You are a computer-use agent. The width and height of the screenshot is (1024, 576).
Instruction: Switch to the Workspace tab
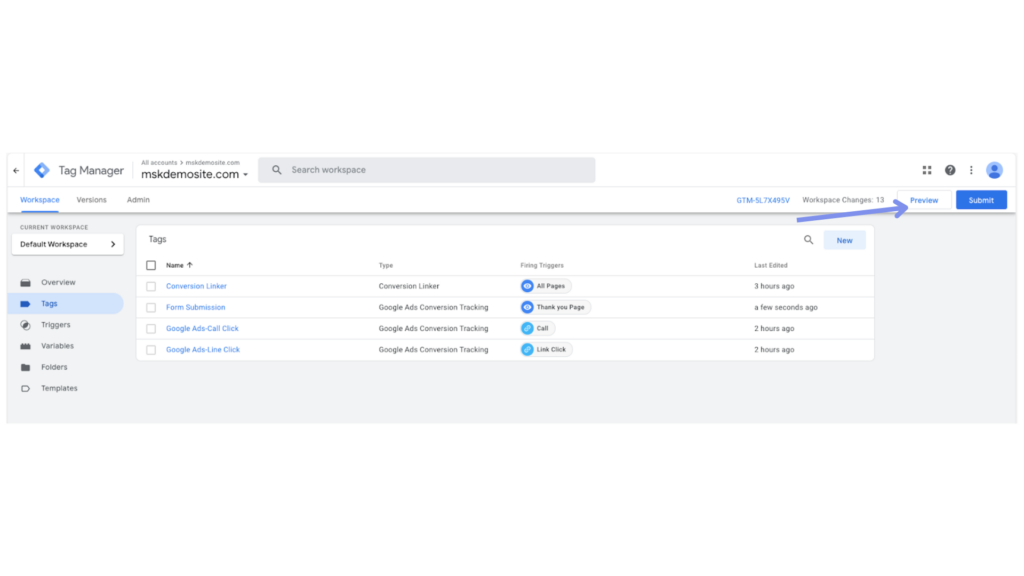[40, 200]
